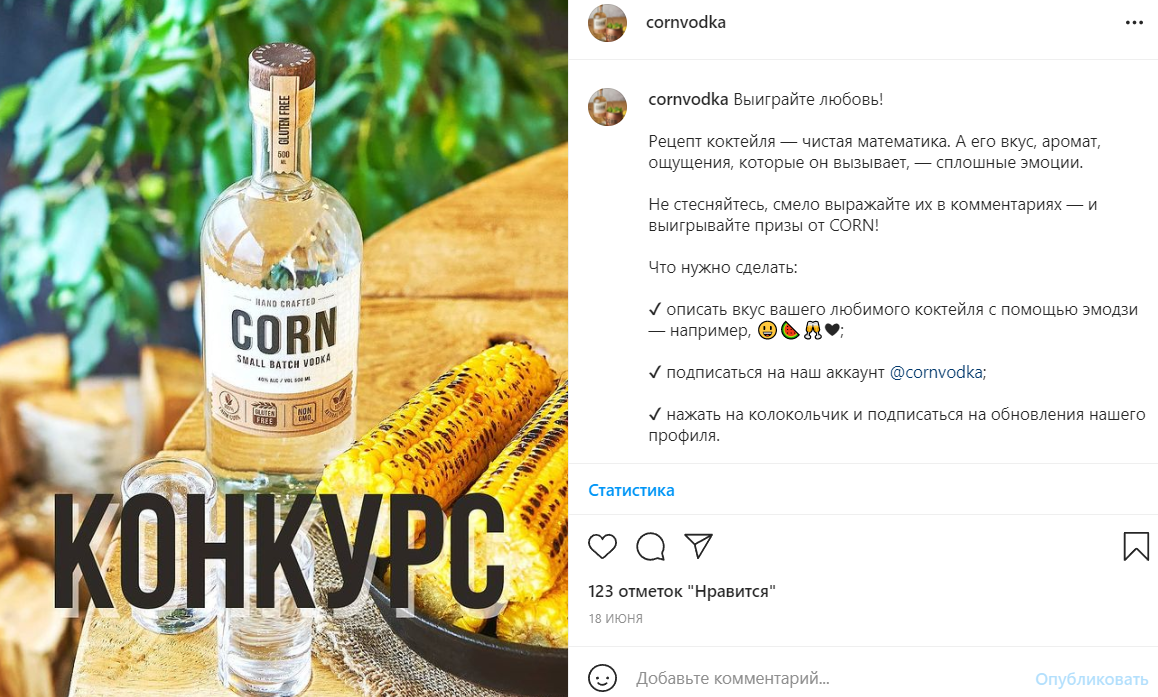Viewport: 1158px width, 697px height.
Task: Click the Добавьте комментарий input field
Action: (827, 678)
